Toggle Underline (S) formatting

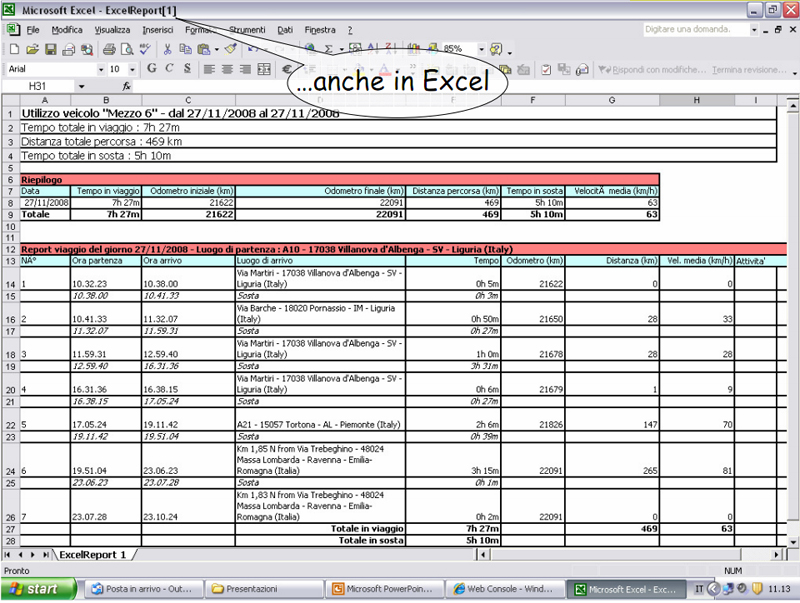[187, 68]
